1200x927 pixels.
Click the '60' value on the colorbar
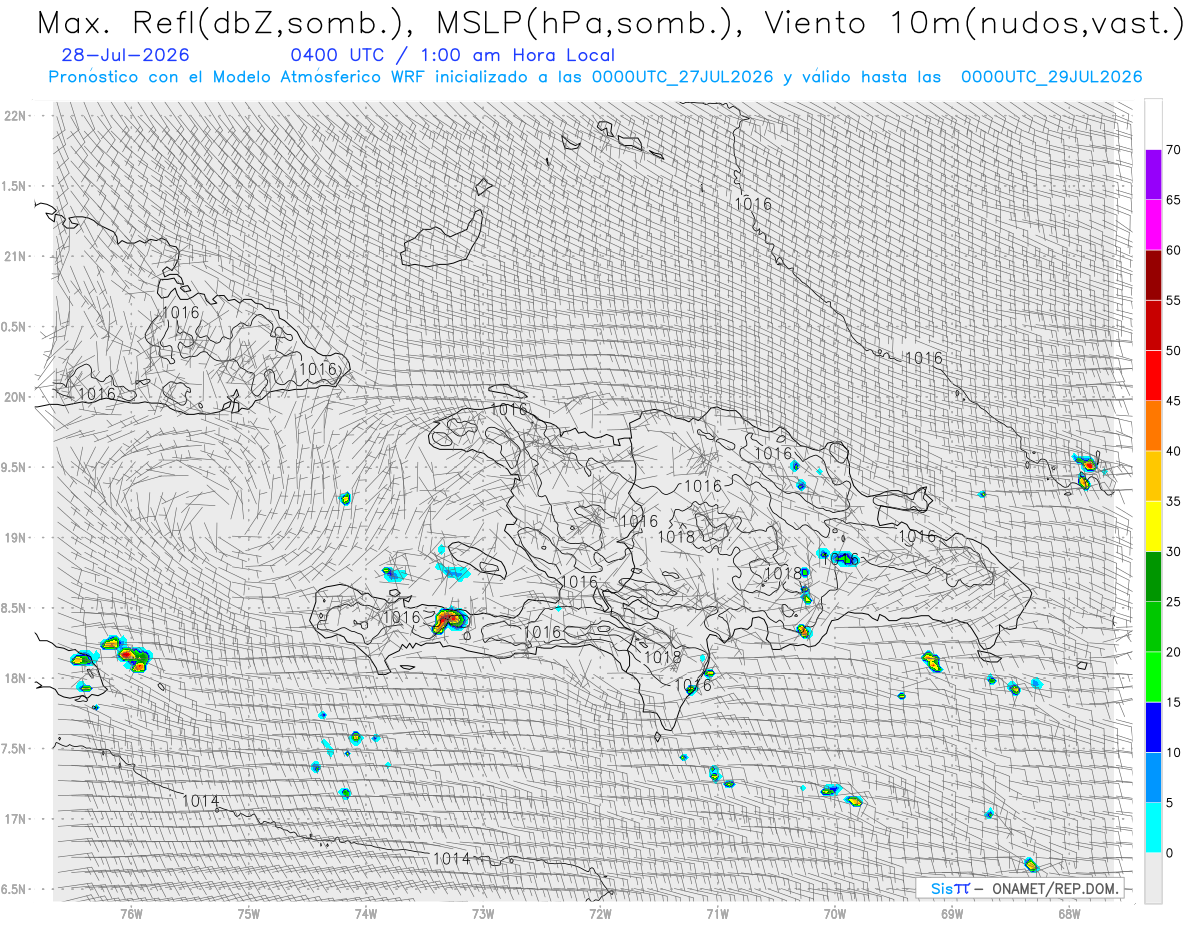pos(1173,250)
